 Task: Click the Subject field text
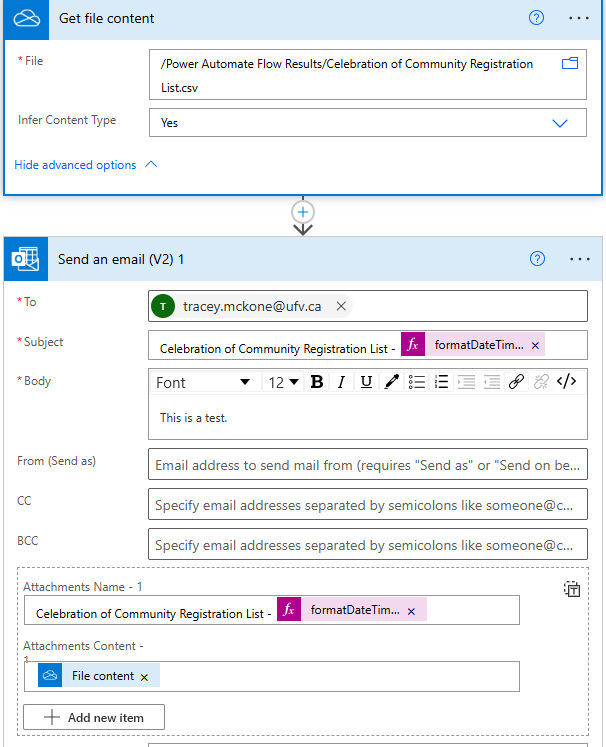click(x=277, y=349)
